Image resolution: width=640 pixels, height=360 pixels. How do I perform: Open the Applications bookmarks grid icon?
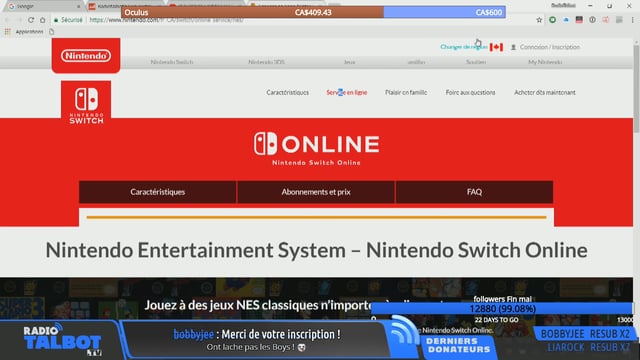tap(7, 31)
